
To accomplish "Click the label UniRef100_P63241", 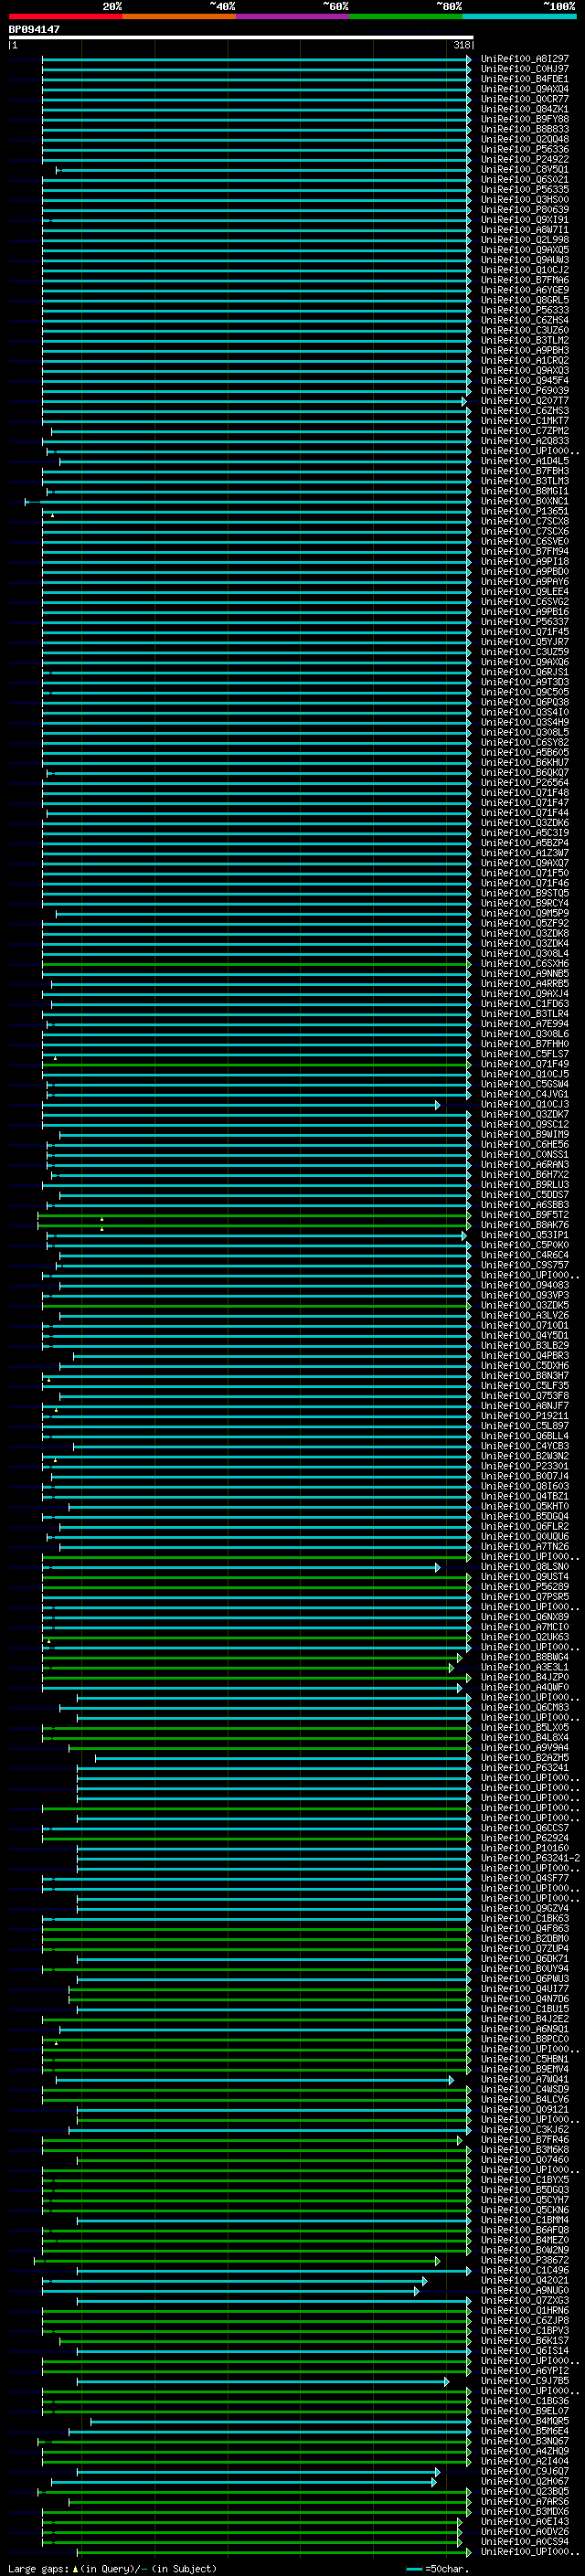I will coord(524,1768).
